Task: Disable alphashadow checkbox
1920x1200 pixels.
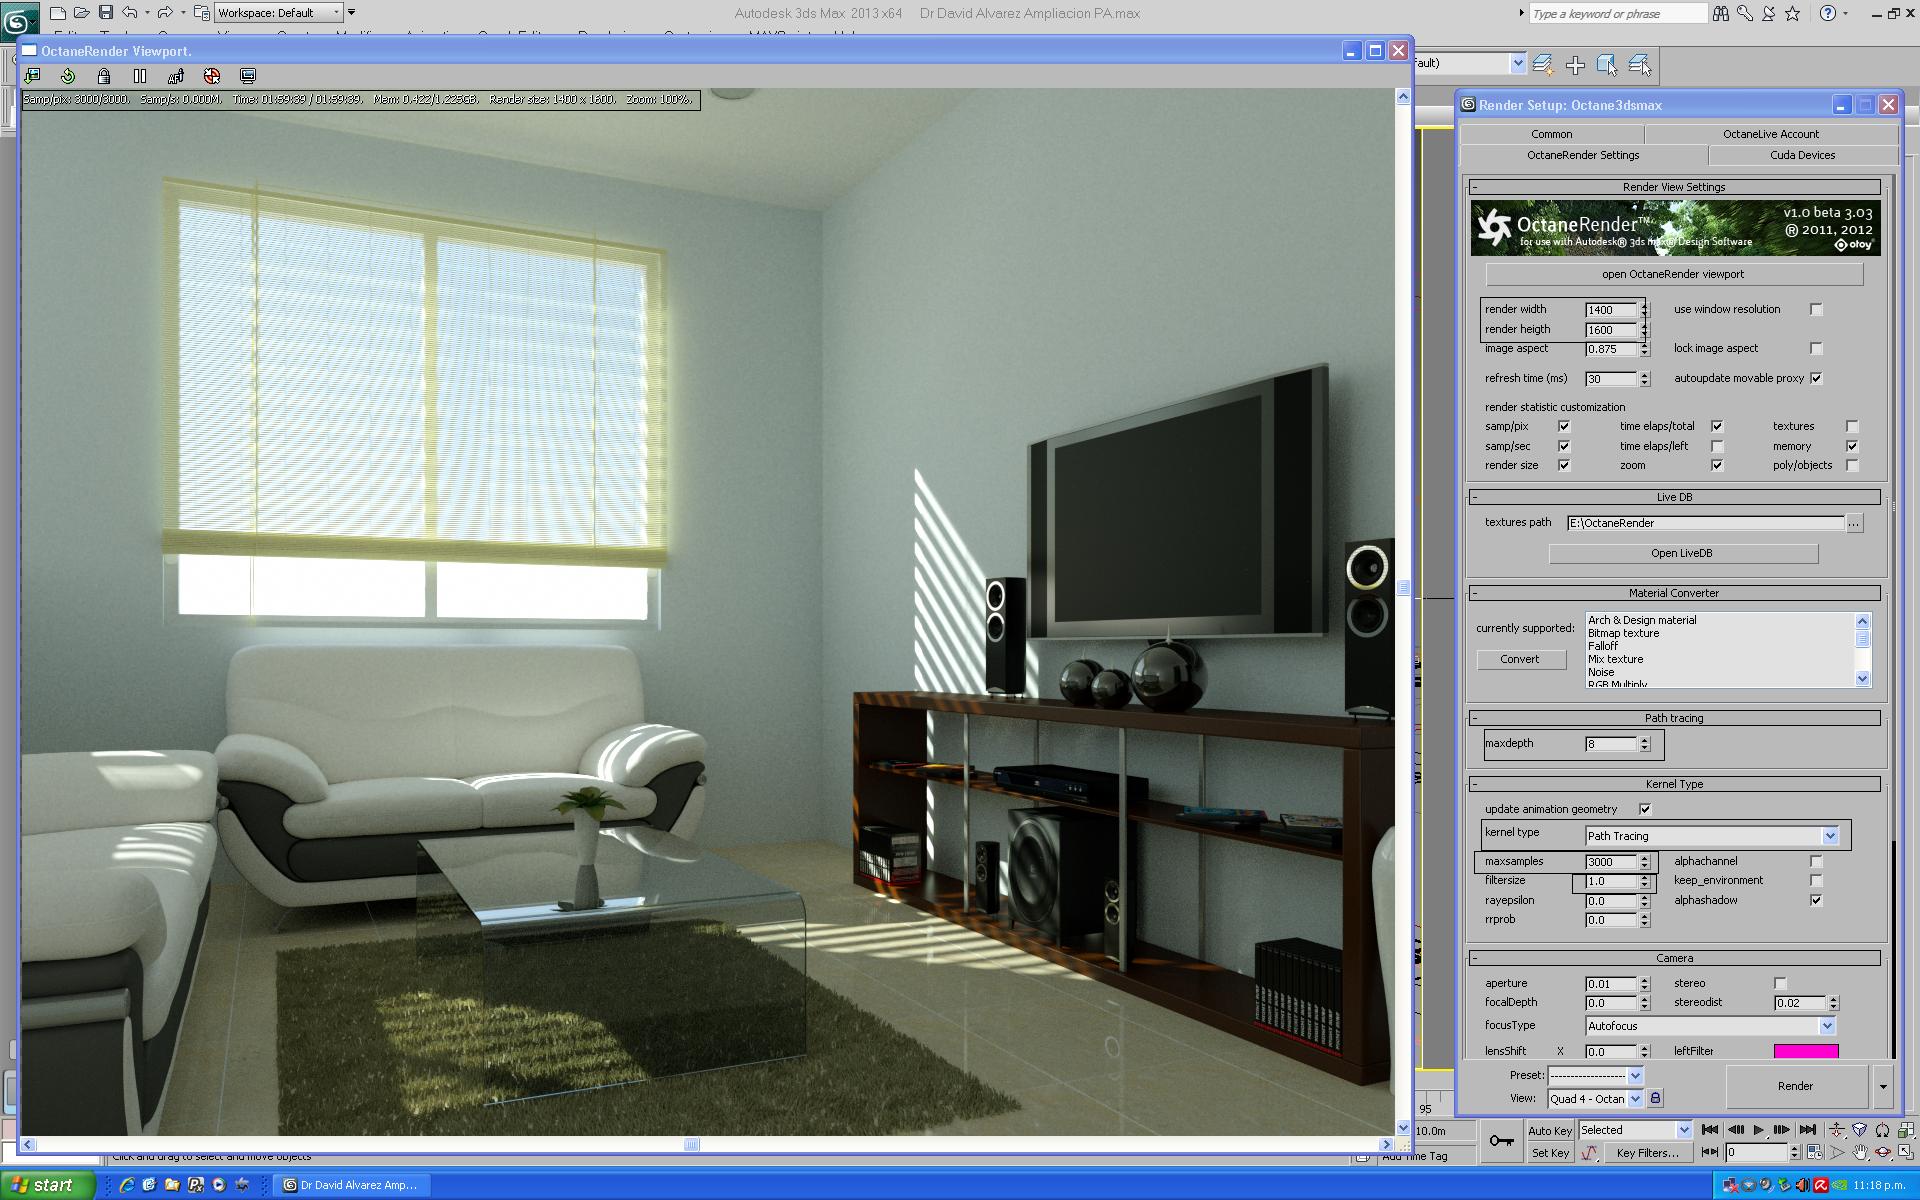Action: coord(1816,901)
